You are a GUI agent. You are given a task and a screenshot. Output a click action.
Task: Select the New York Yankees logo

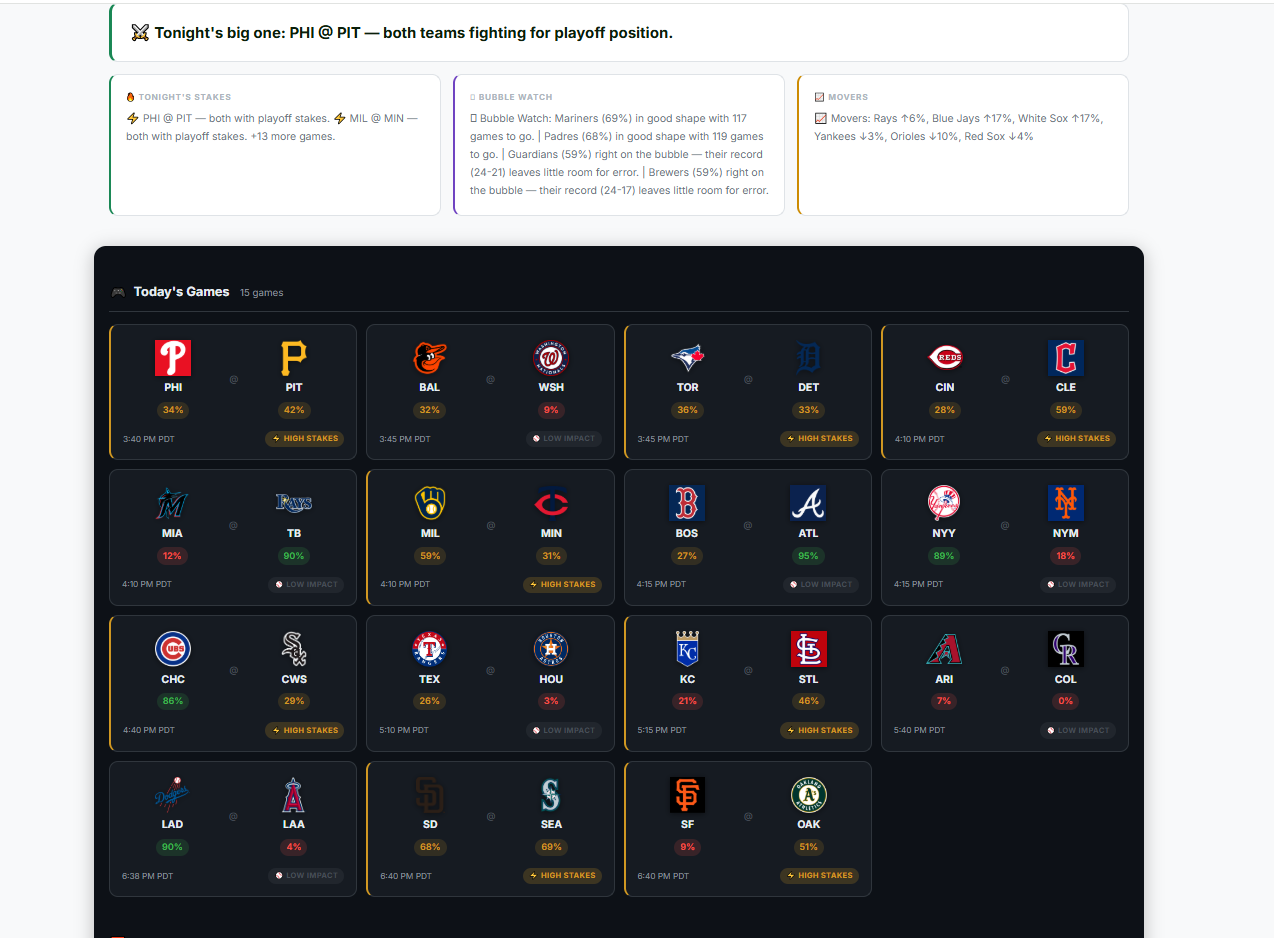(945, 504)
